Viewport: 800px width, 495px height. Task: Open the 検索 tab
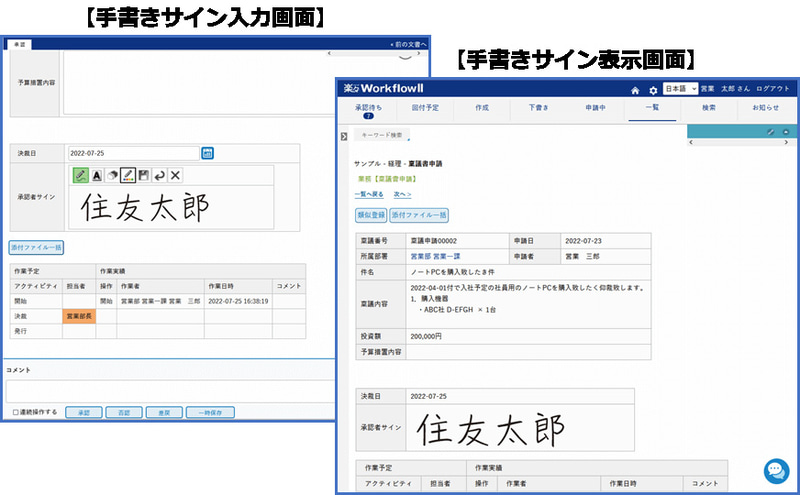(x=709, y=108)
